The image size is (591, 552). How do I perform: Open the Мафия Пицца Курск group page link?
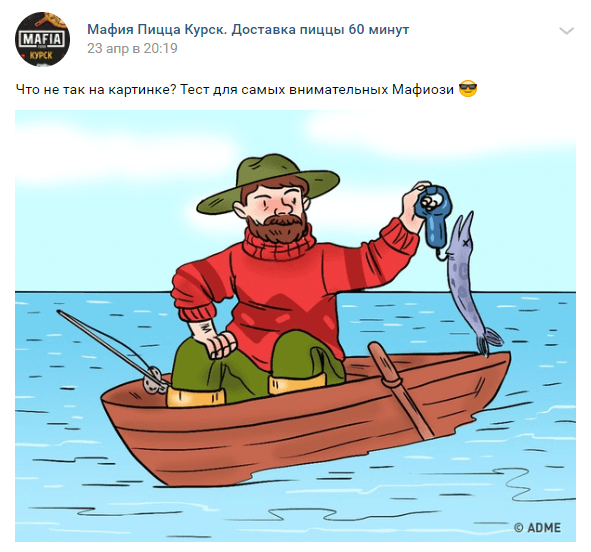(x=248, y=29)
